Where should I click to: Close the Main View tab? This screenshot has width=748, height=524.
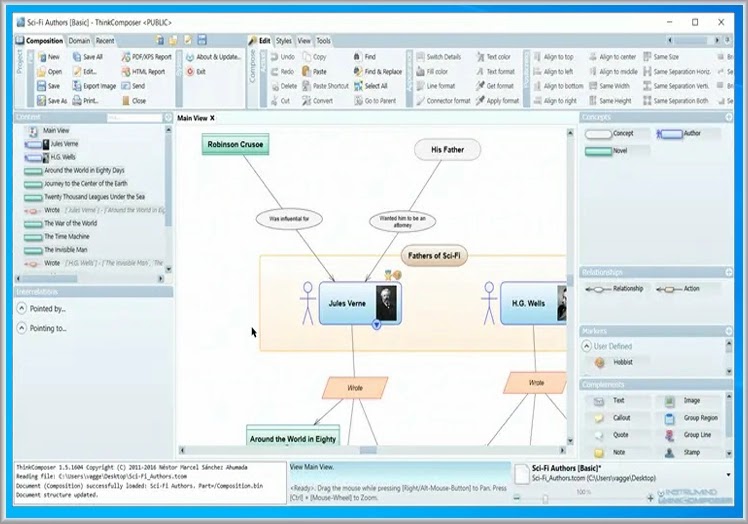coord(212,118)
